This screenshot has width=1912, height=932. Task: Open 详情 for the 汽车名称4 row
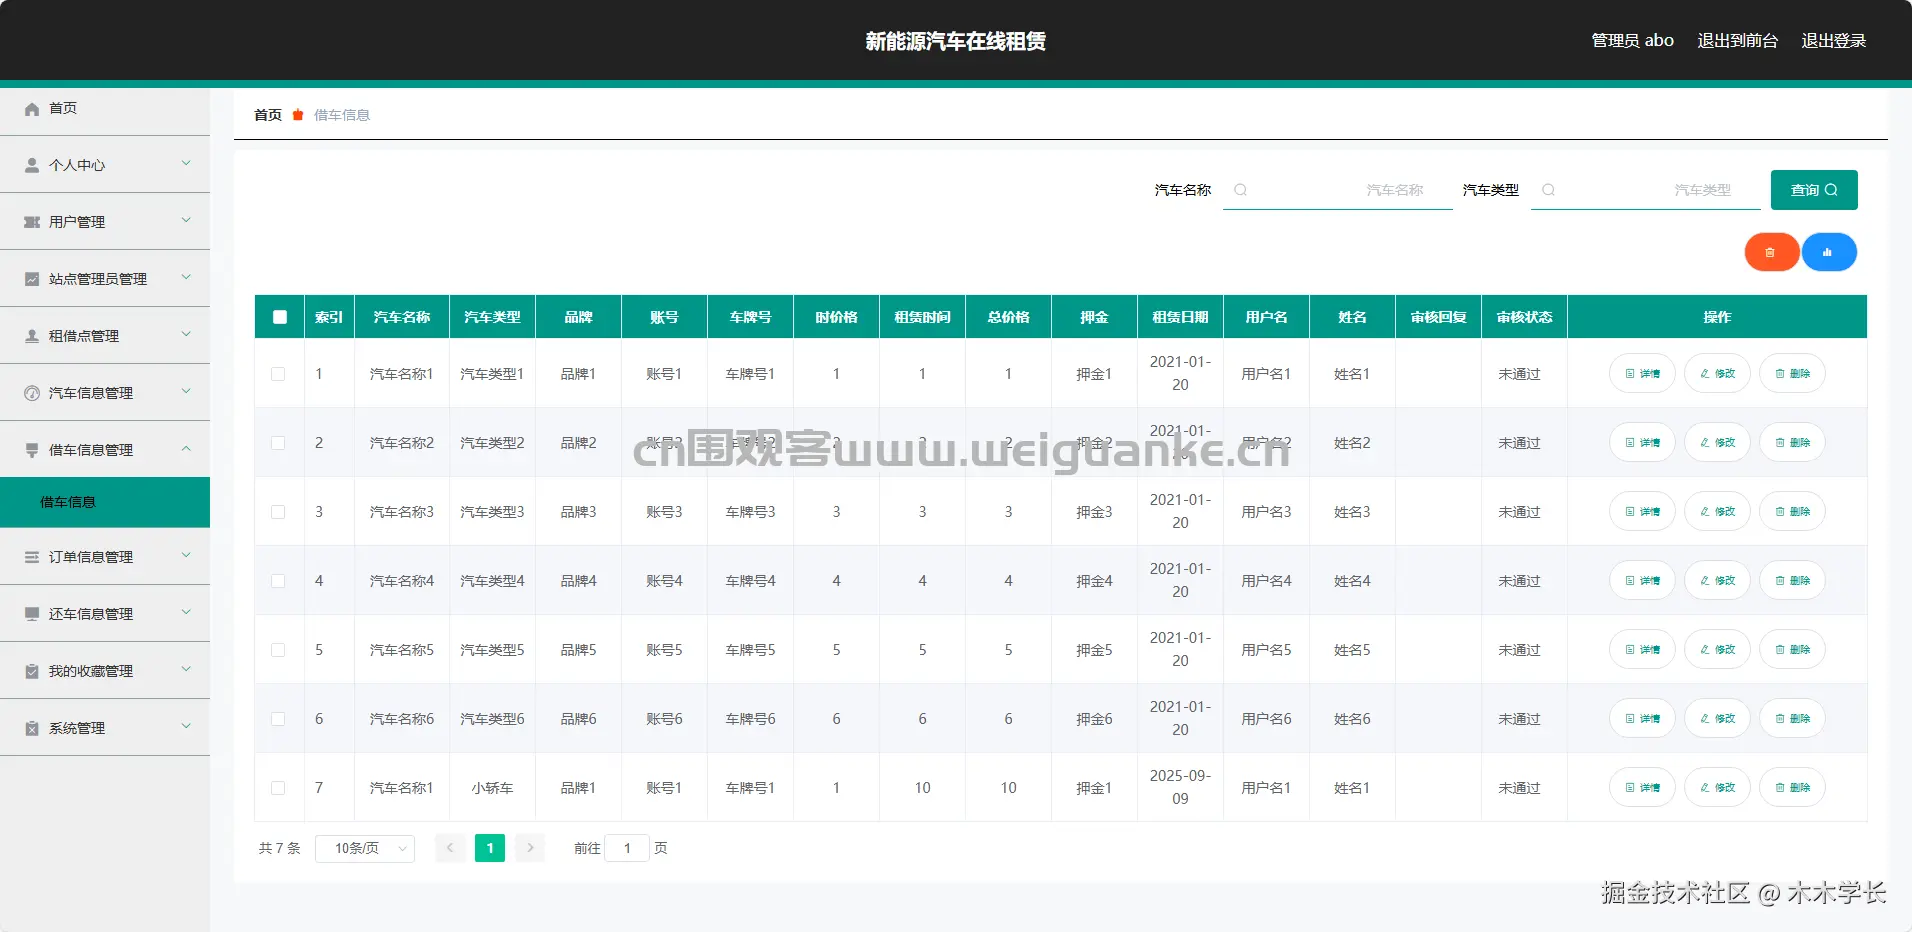(1642, 581)
